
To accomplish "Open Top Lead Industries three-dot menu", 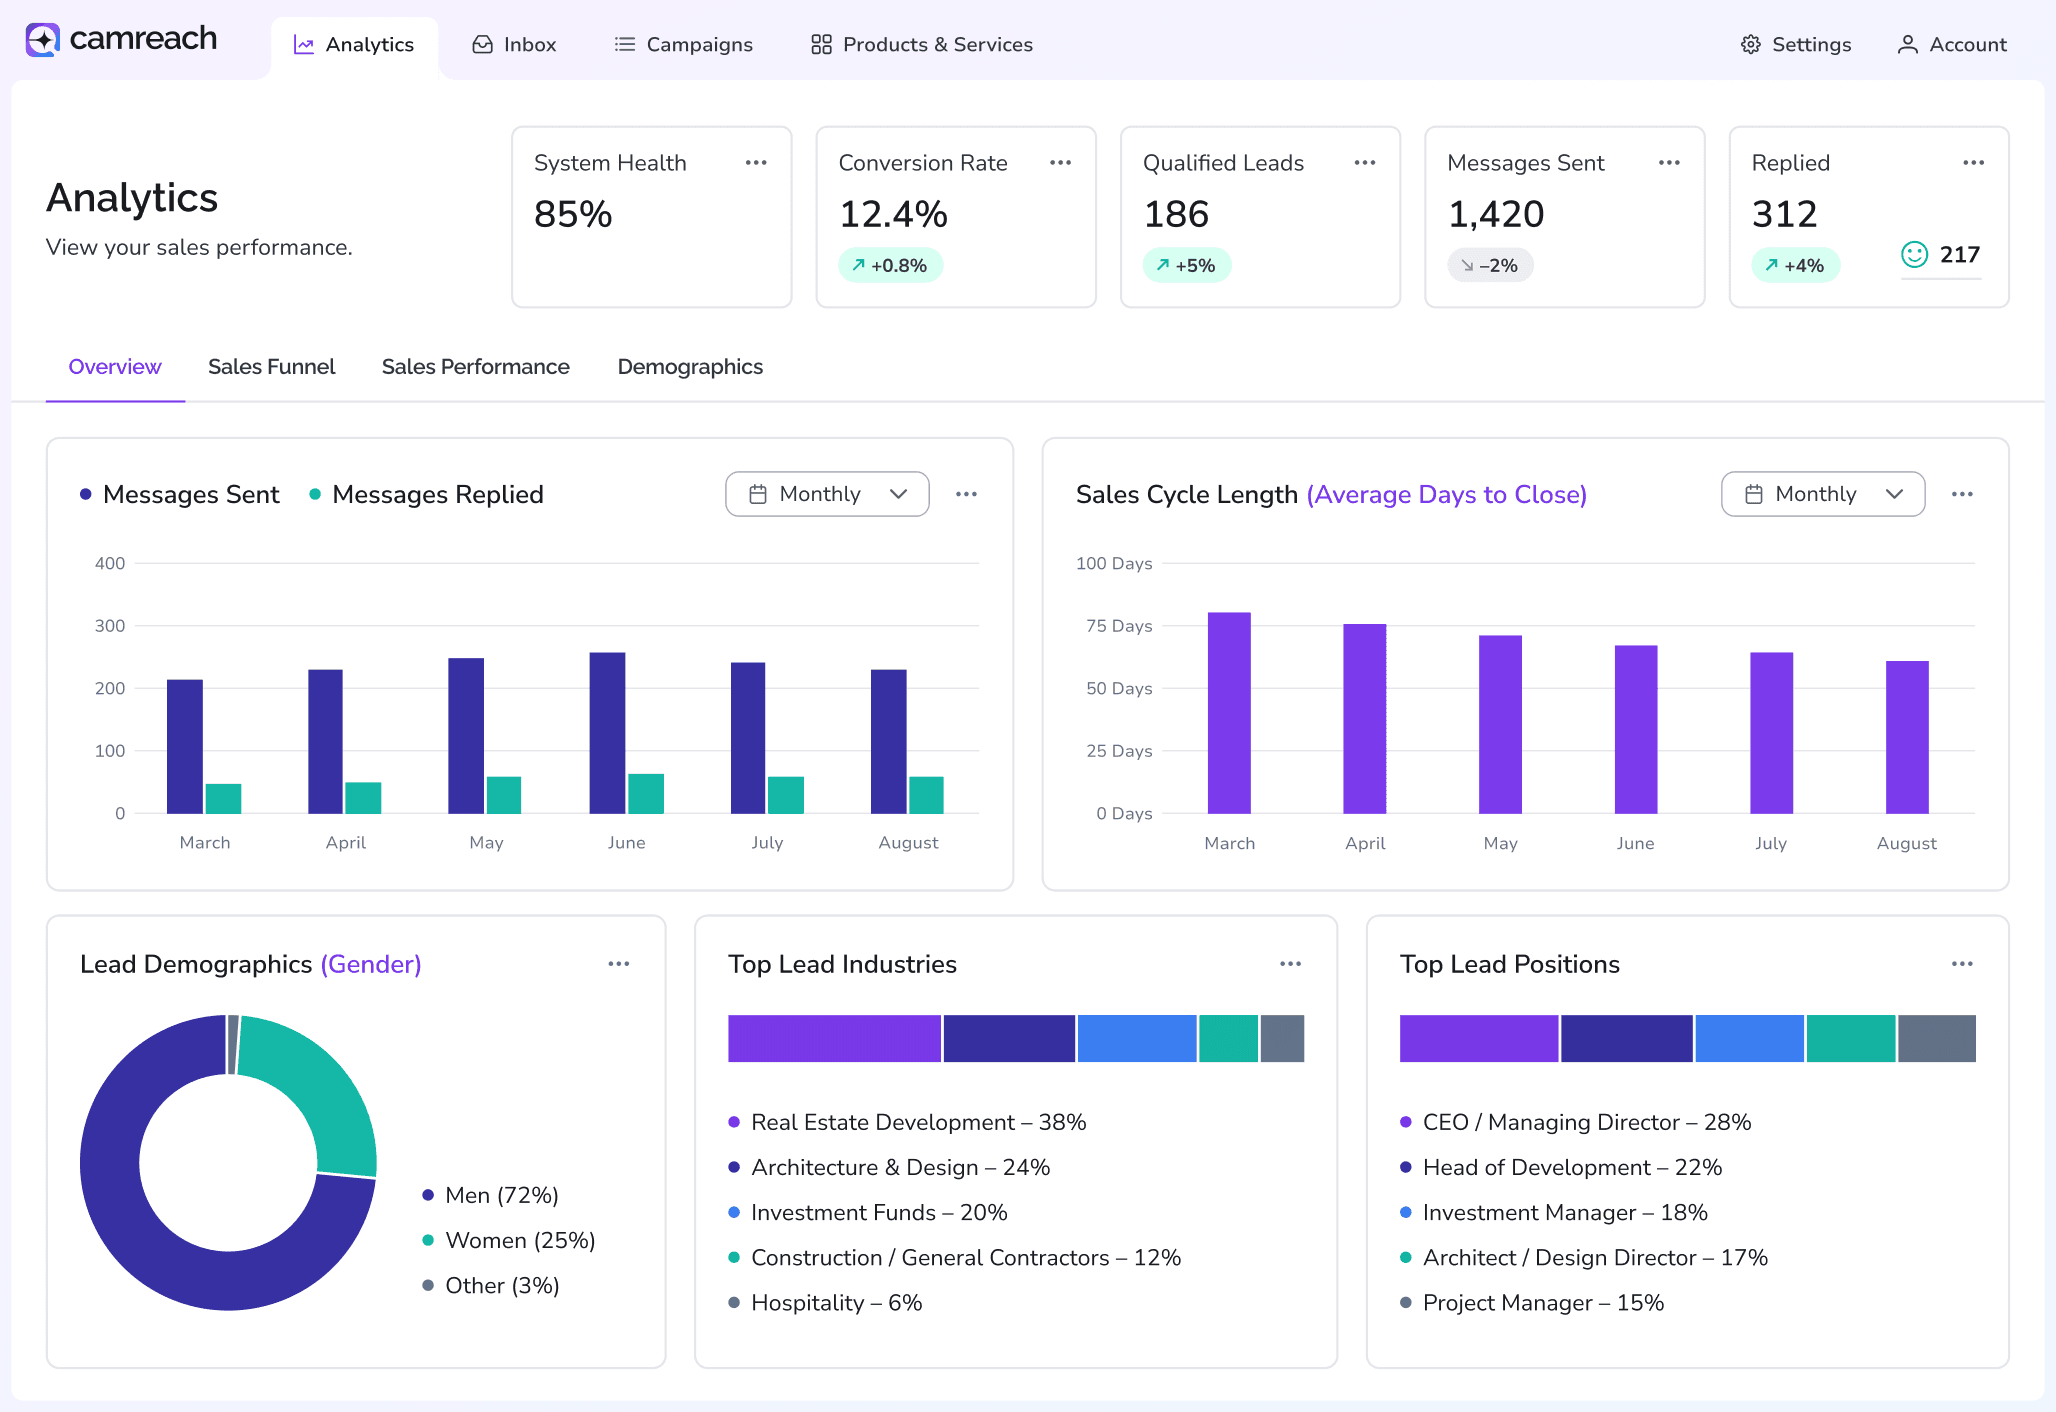I will (x=1290, y=964).
